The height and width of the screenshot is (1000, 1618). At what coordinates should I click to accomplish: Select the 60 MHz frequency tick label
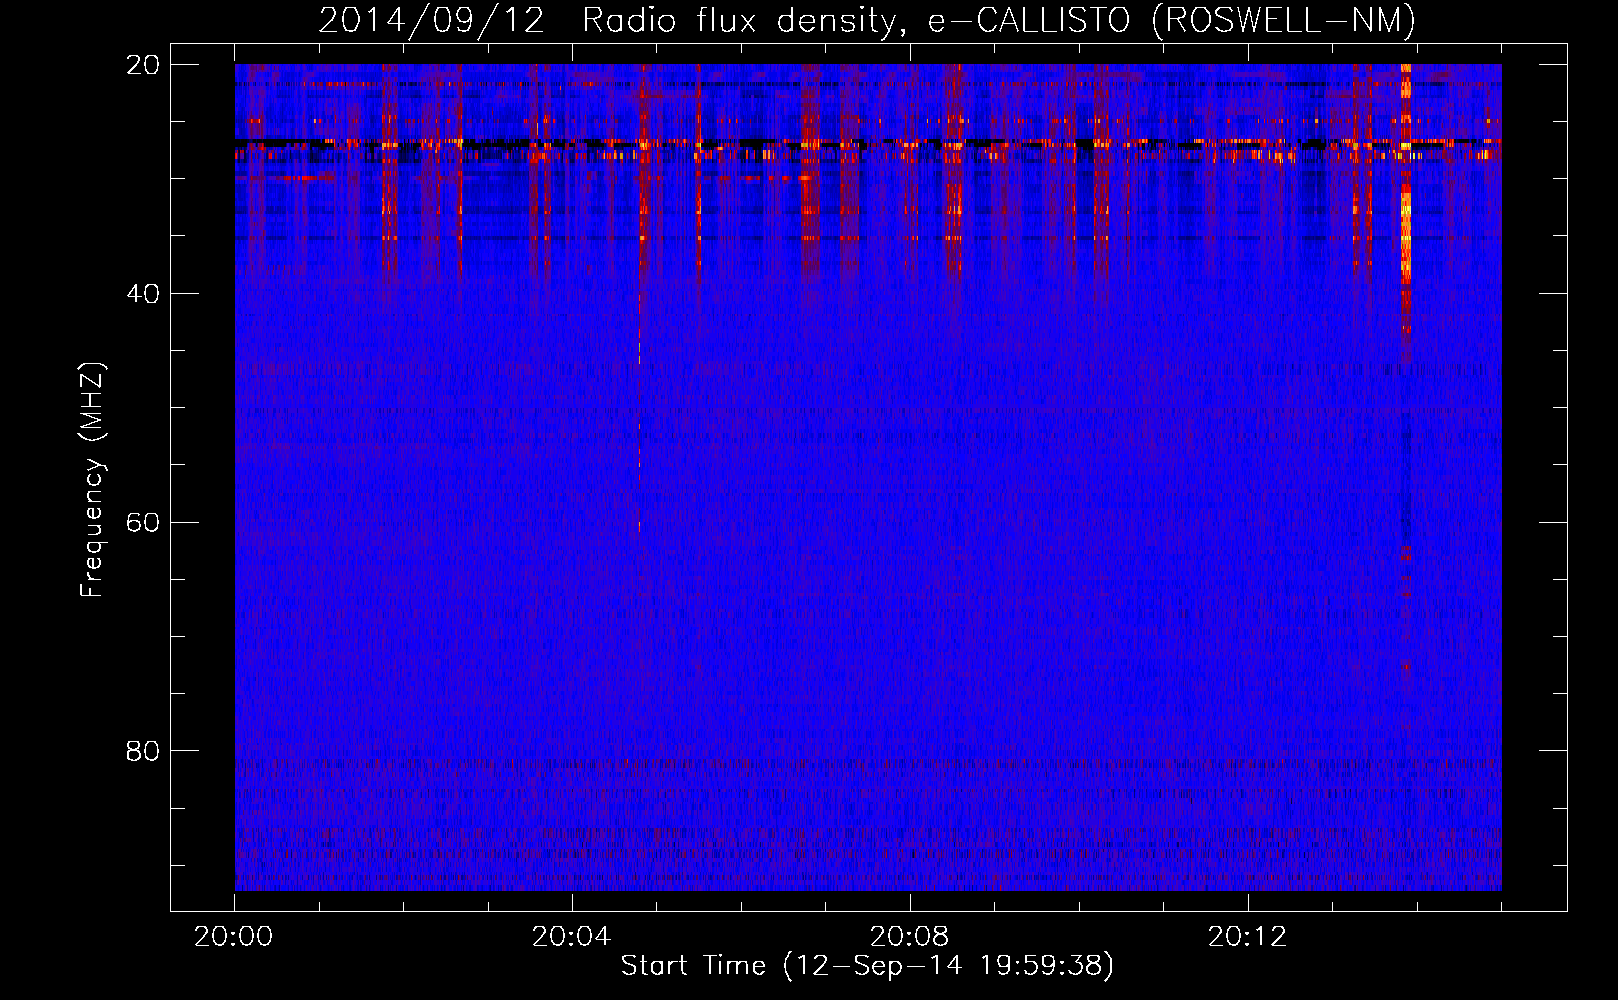pos(144,522)
